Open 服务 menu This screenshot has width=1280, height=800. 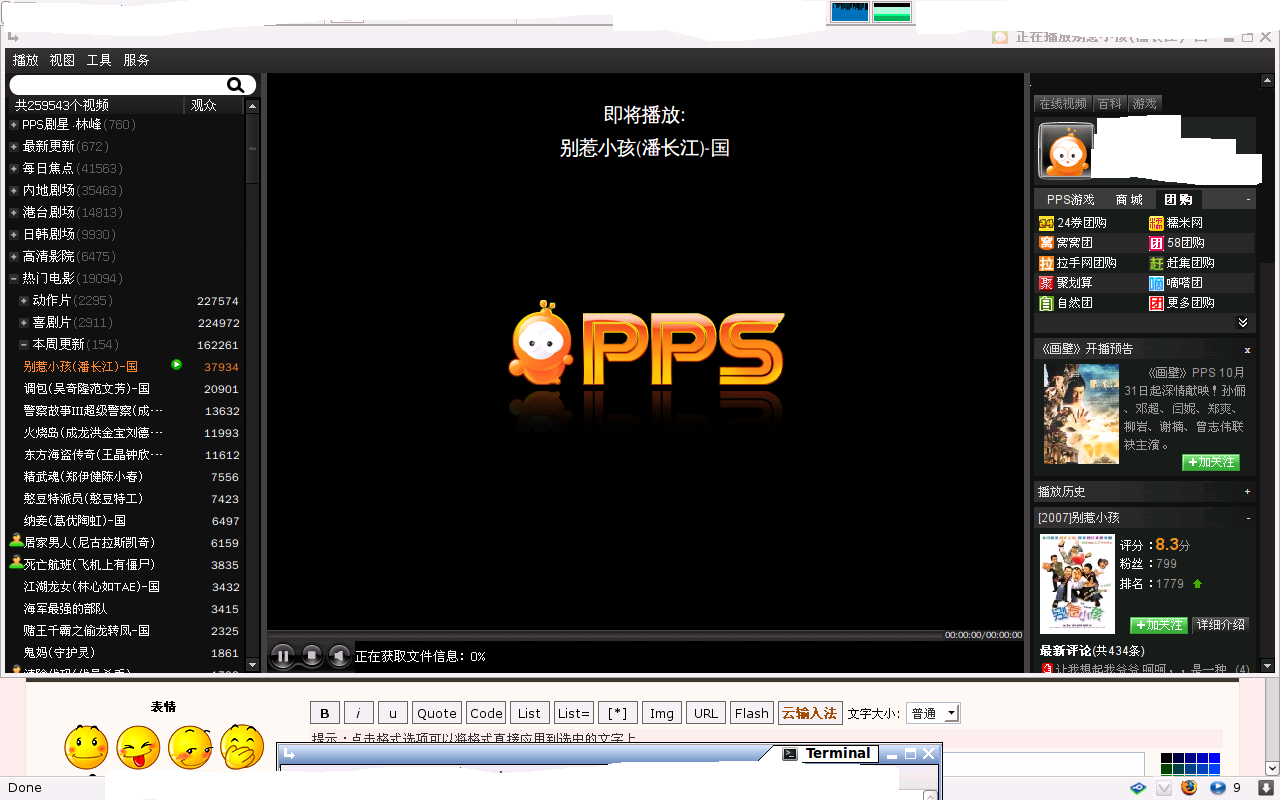point(137,60)
